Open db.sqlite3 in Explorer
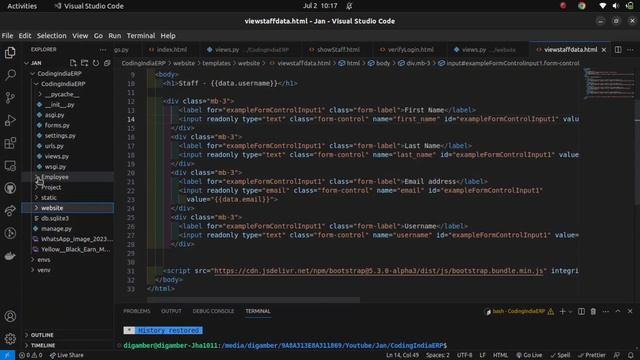 pyautogui.click(x=55, y=218)
